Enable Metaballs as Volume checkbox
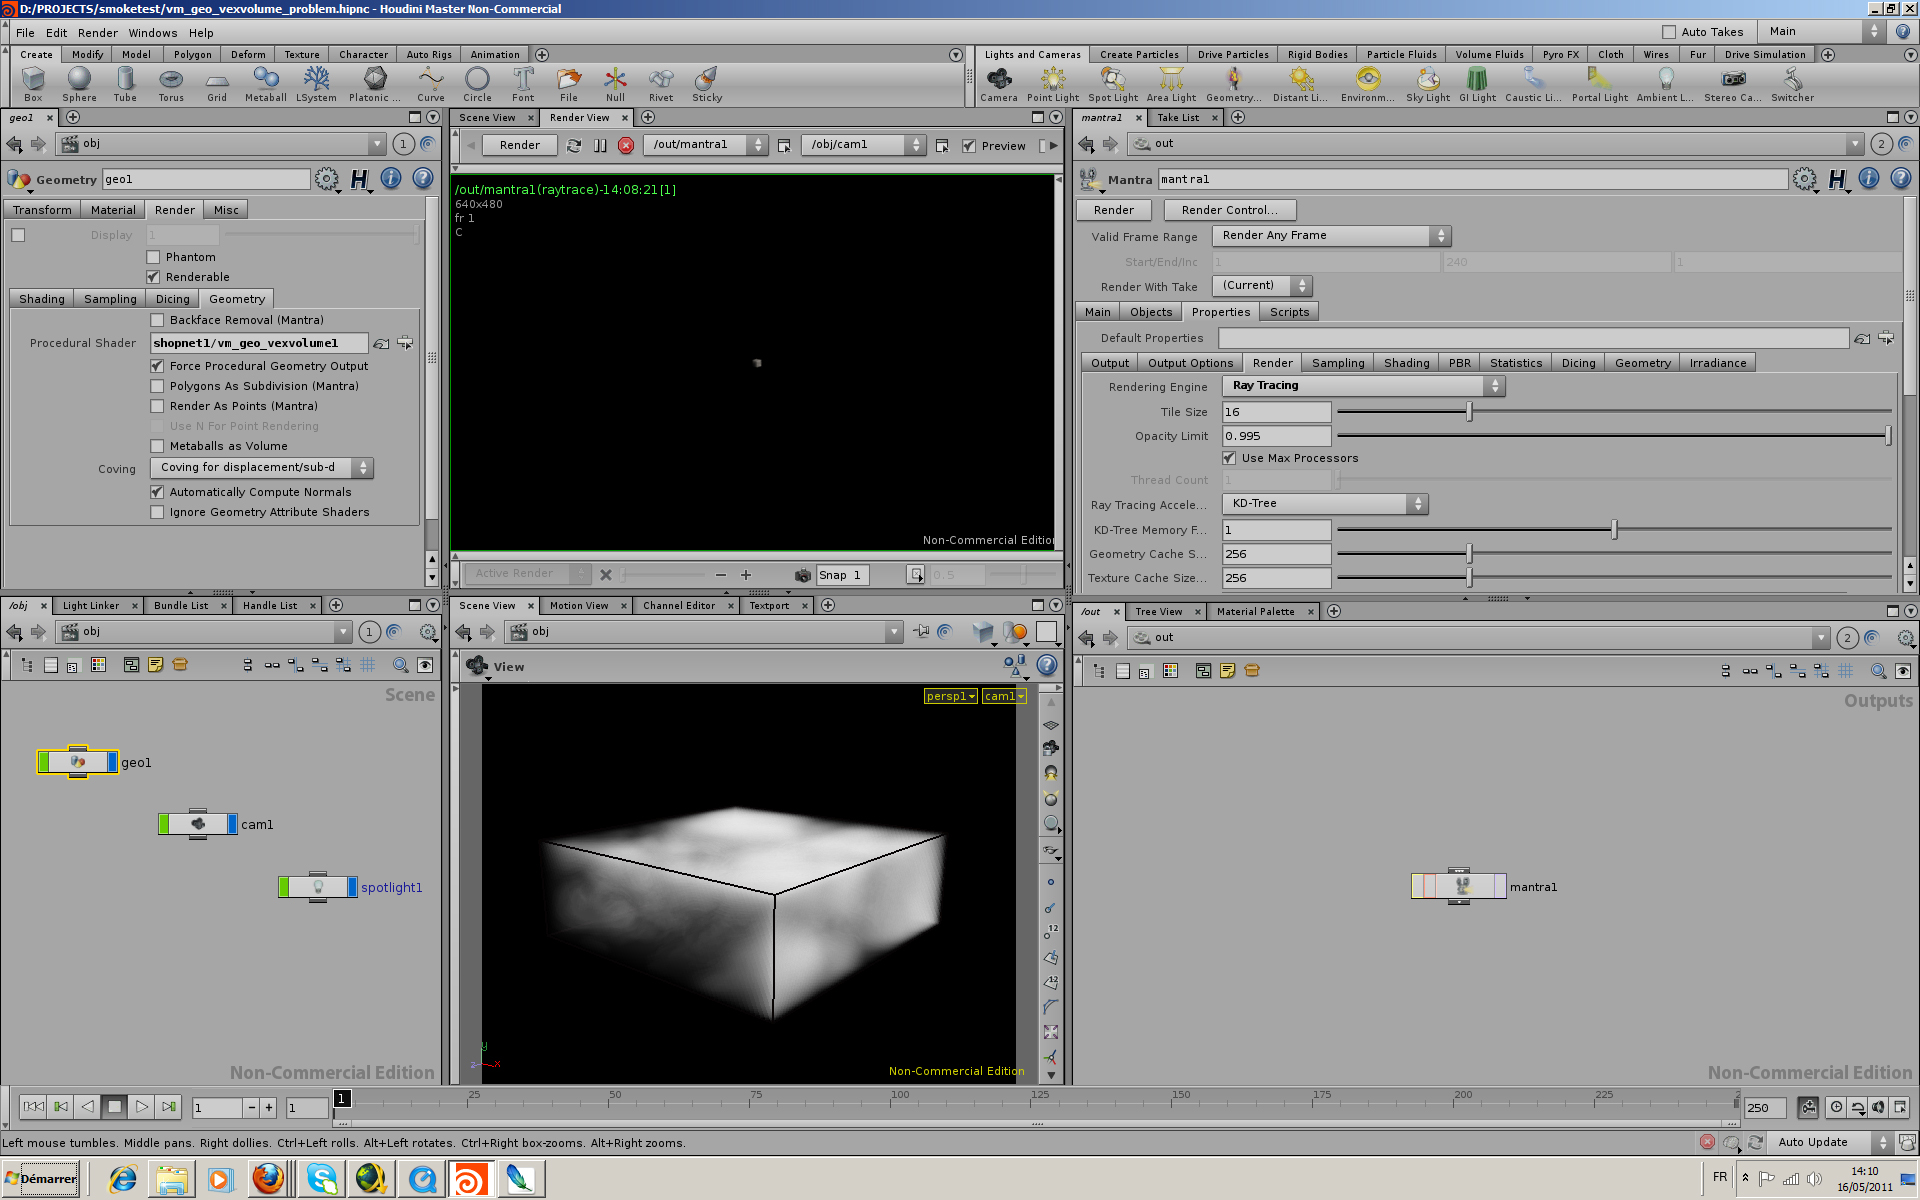The image size is (1920, 1200). [x=157, y=446]
